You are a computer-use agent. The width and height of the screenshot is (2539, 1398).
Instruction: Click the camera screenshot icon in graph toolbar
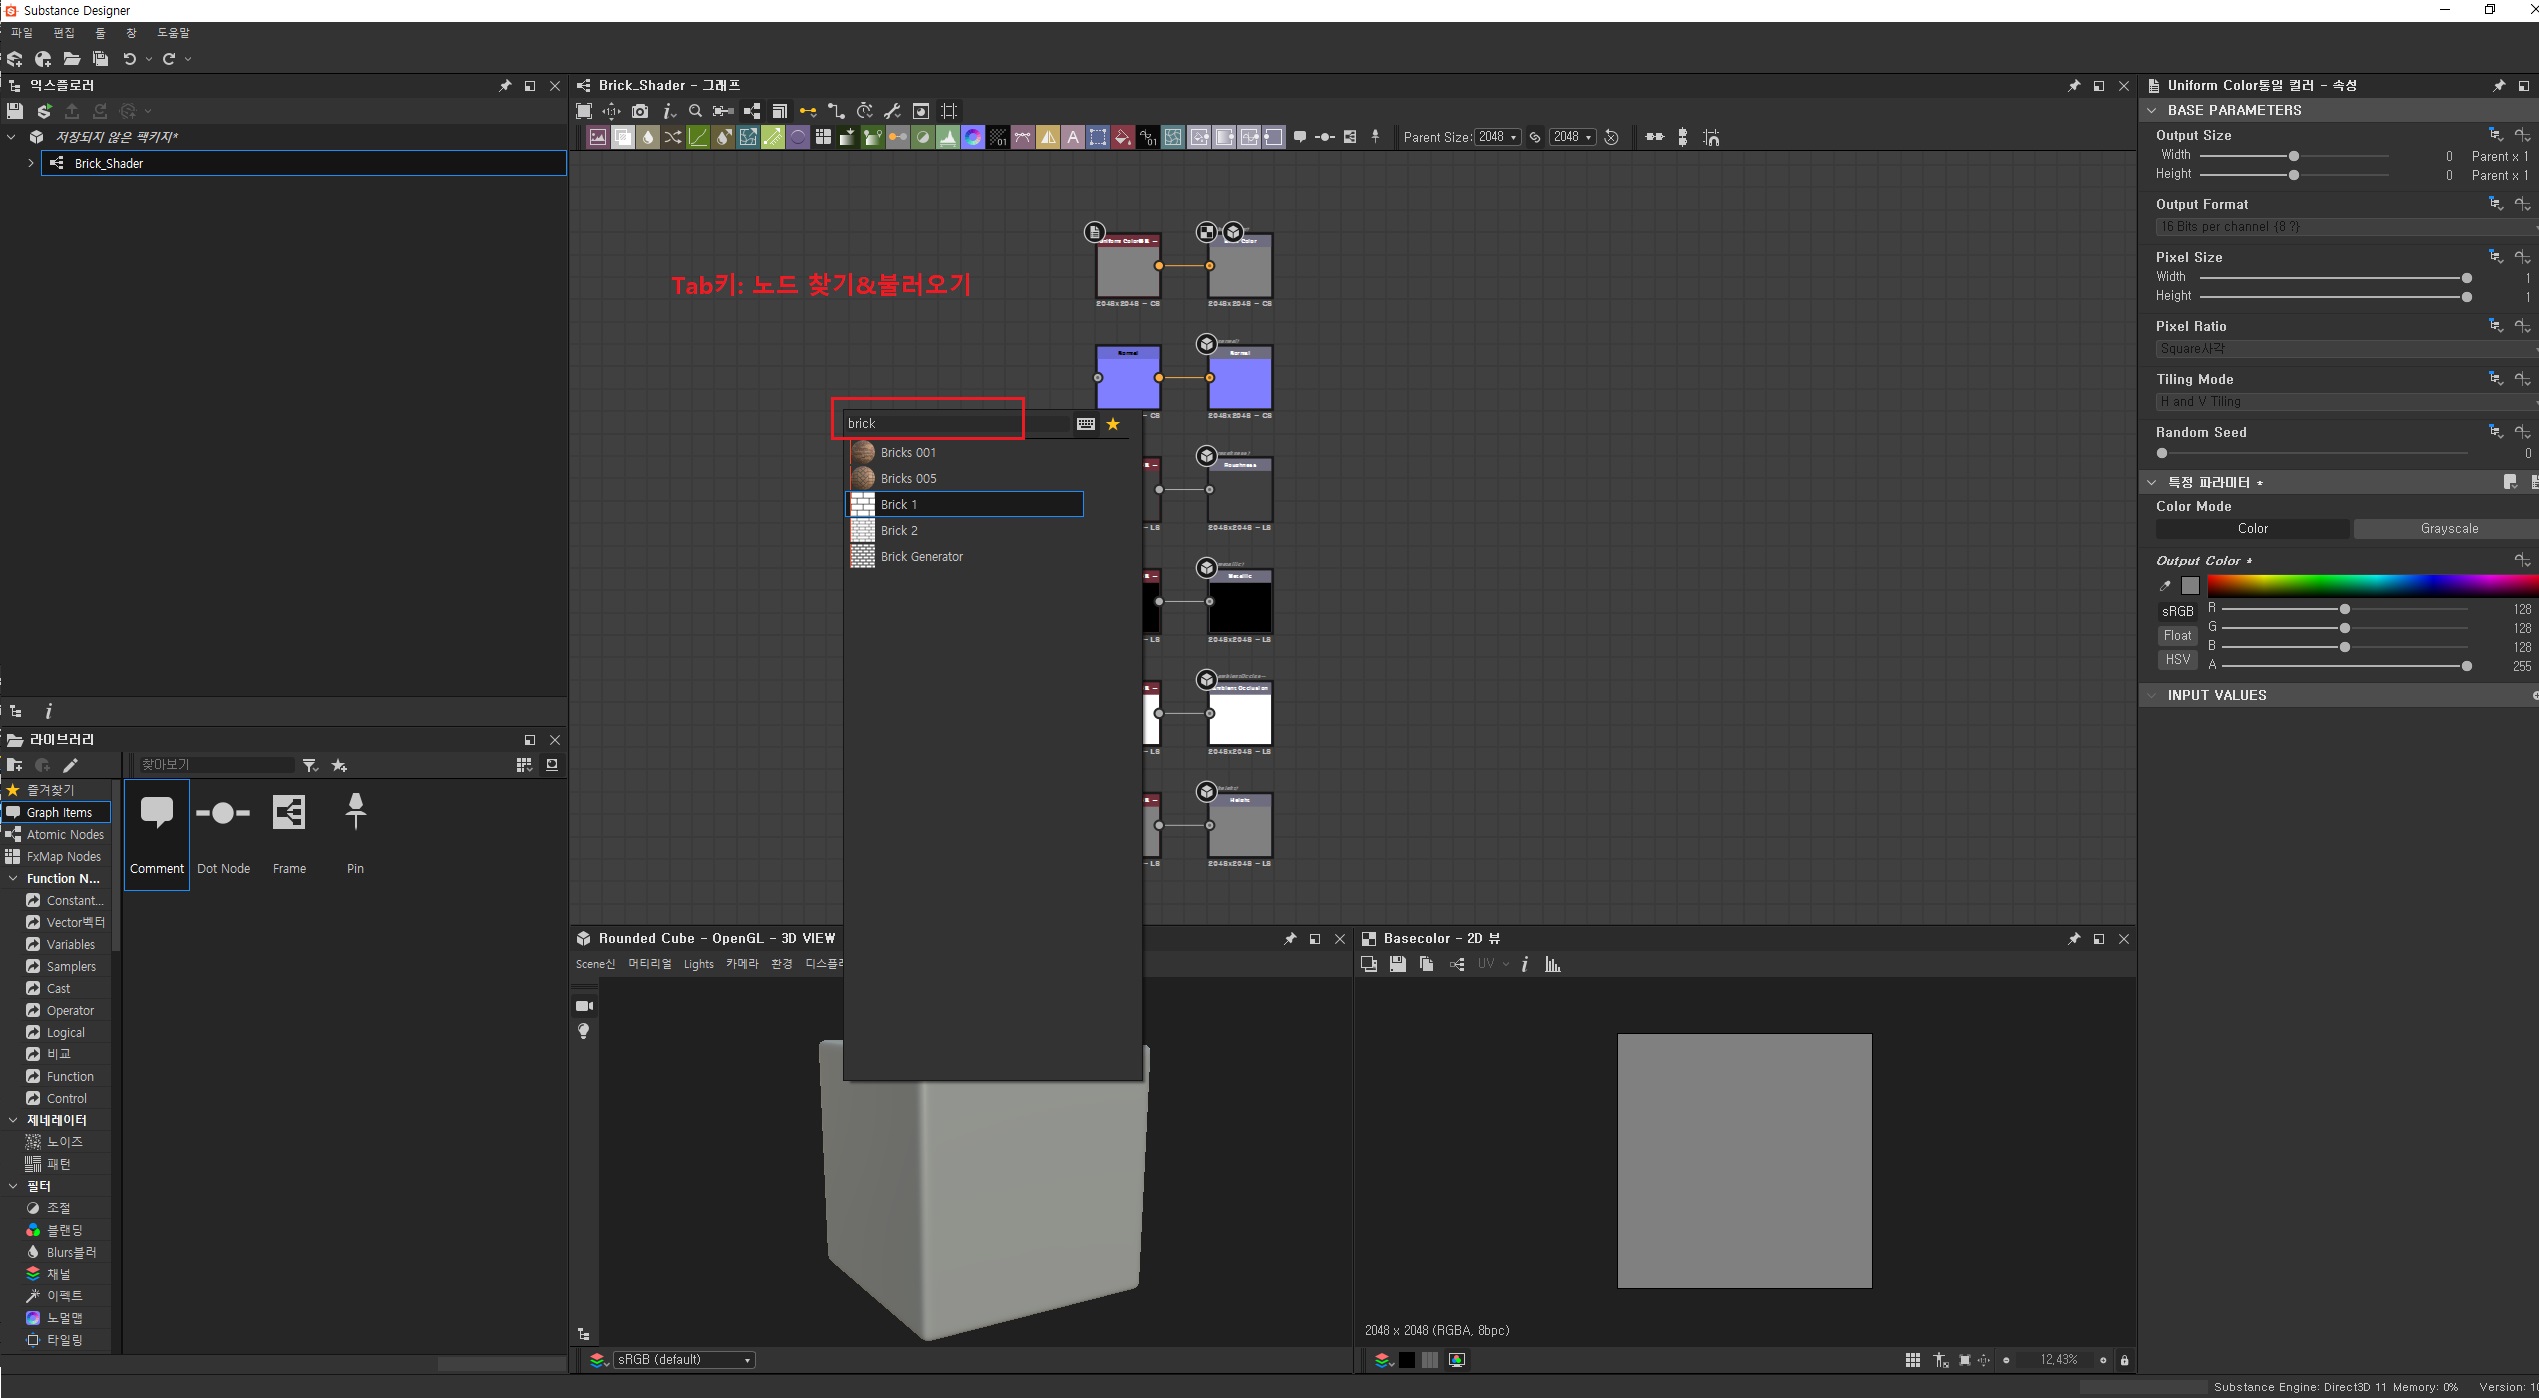[x=640, y=111]
